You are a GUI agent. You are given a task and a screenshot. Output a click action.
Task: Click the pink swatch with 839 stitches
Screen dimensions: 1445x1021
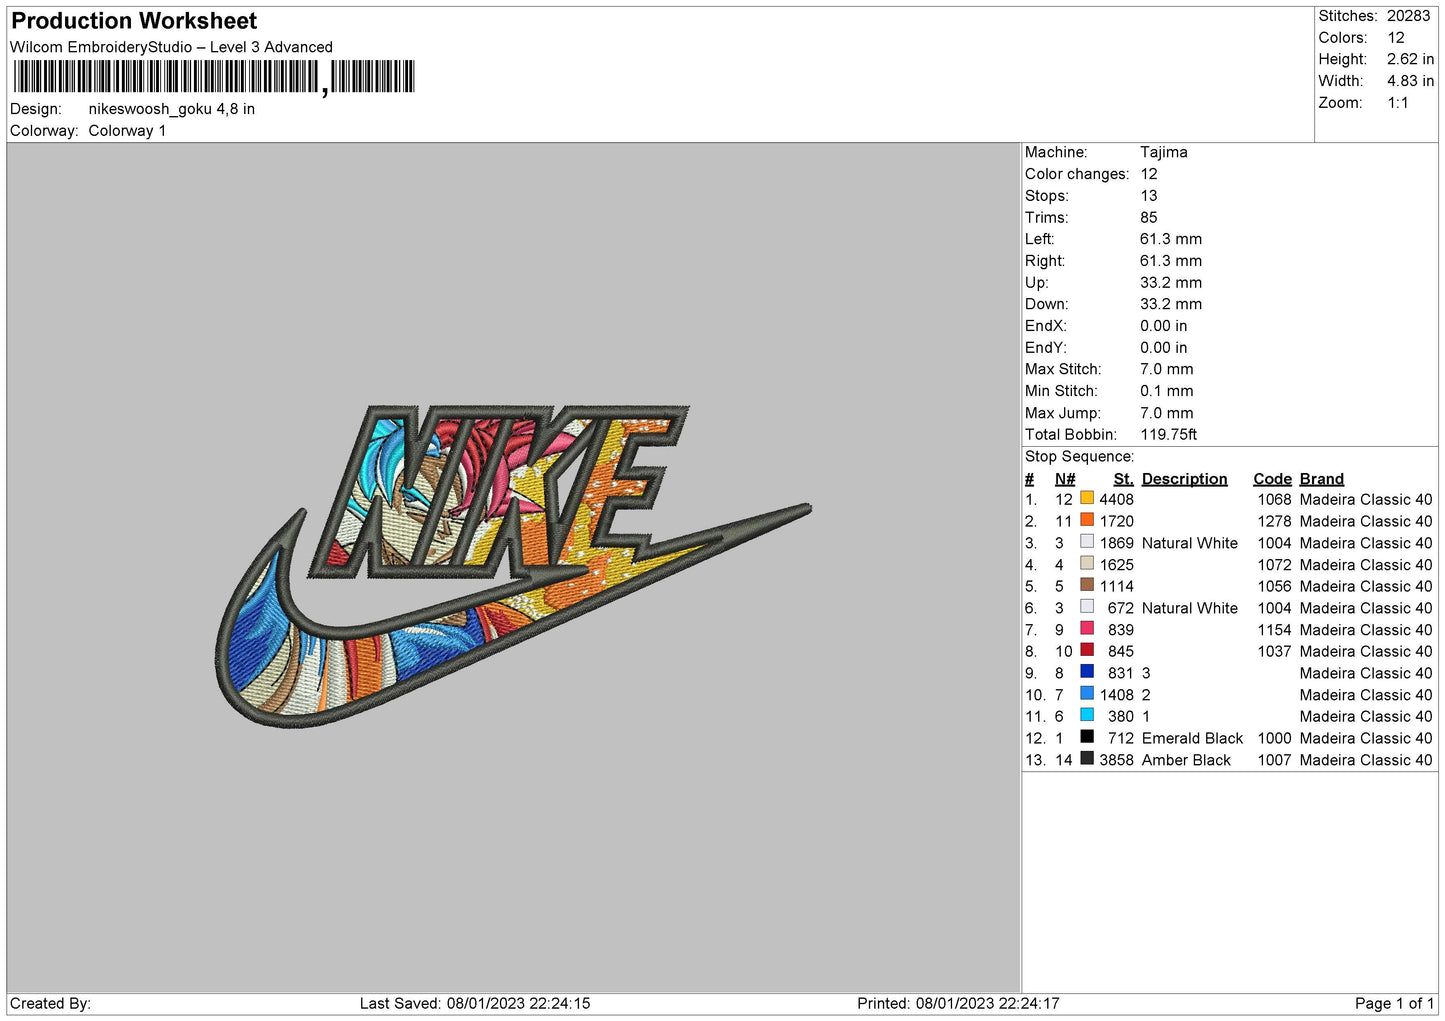[1087, 629]
